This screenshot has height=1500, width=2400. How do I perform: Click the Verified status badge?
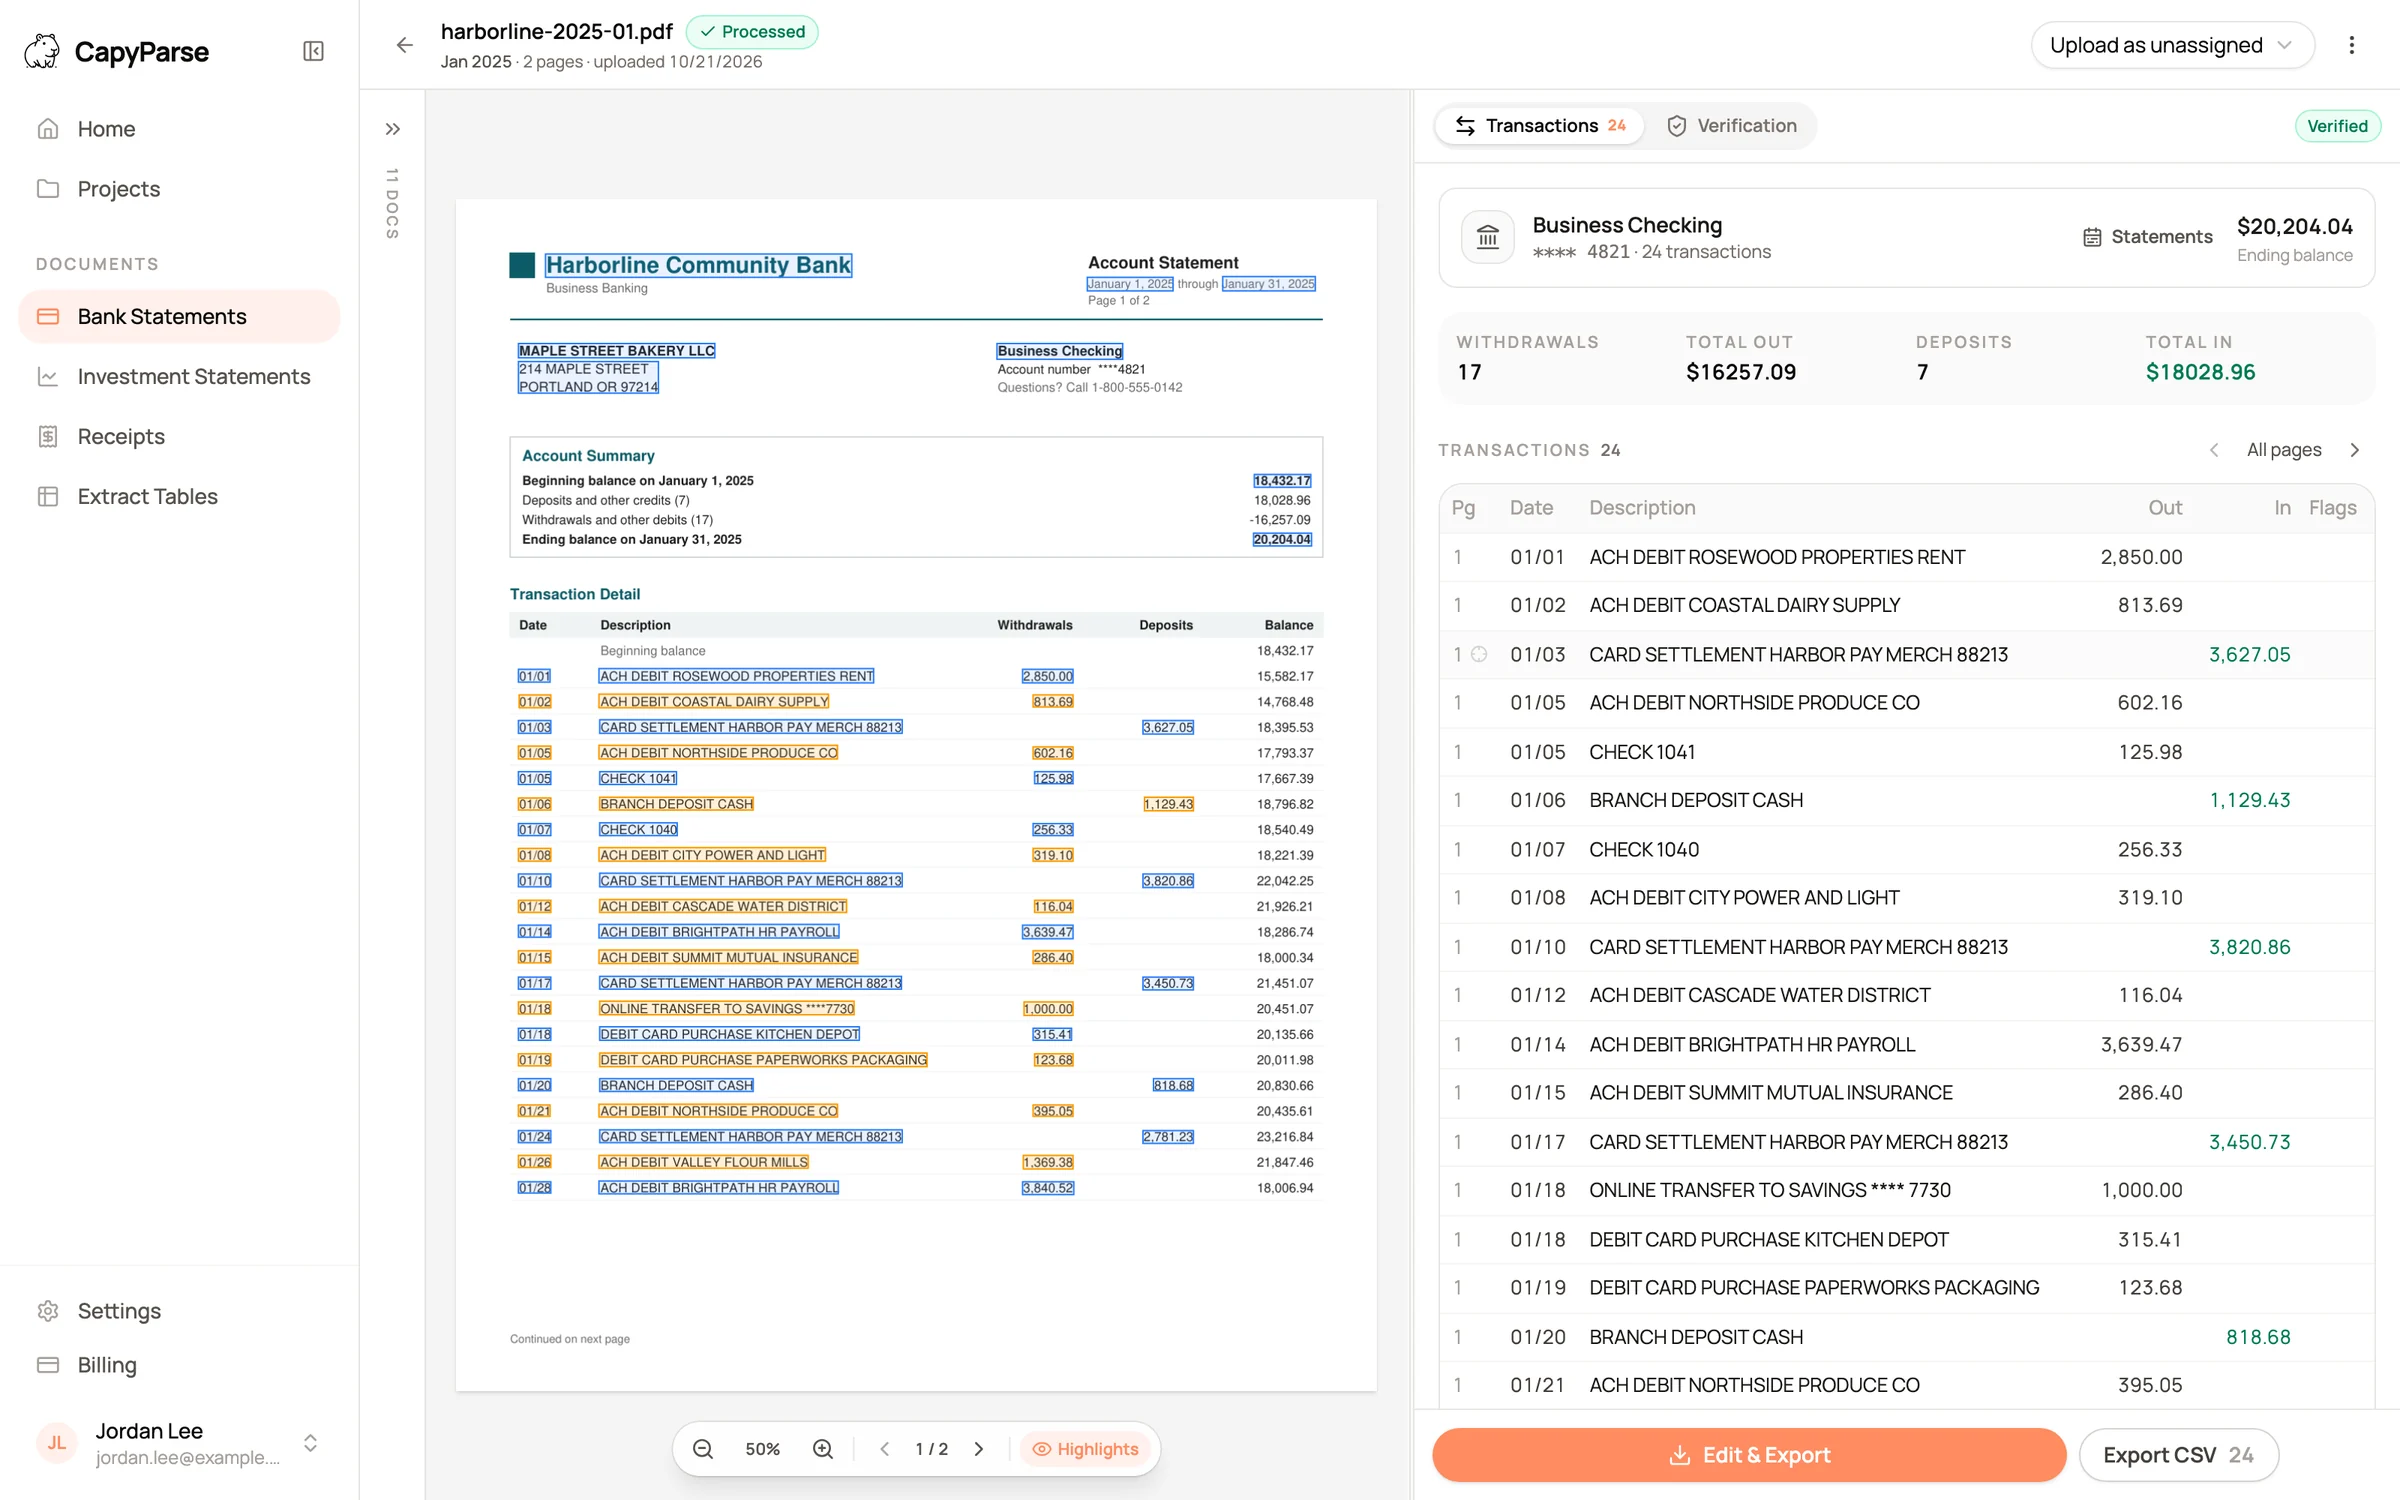point(2337,126)
